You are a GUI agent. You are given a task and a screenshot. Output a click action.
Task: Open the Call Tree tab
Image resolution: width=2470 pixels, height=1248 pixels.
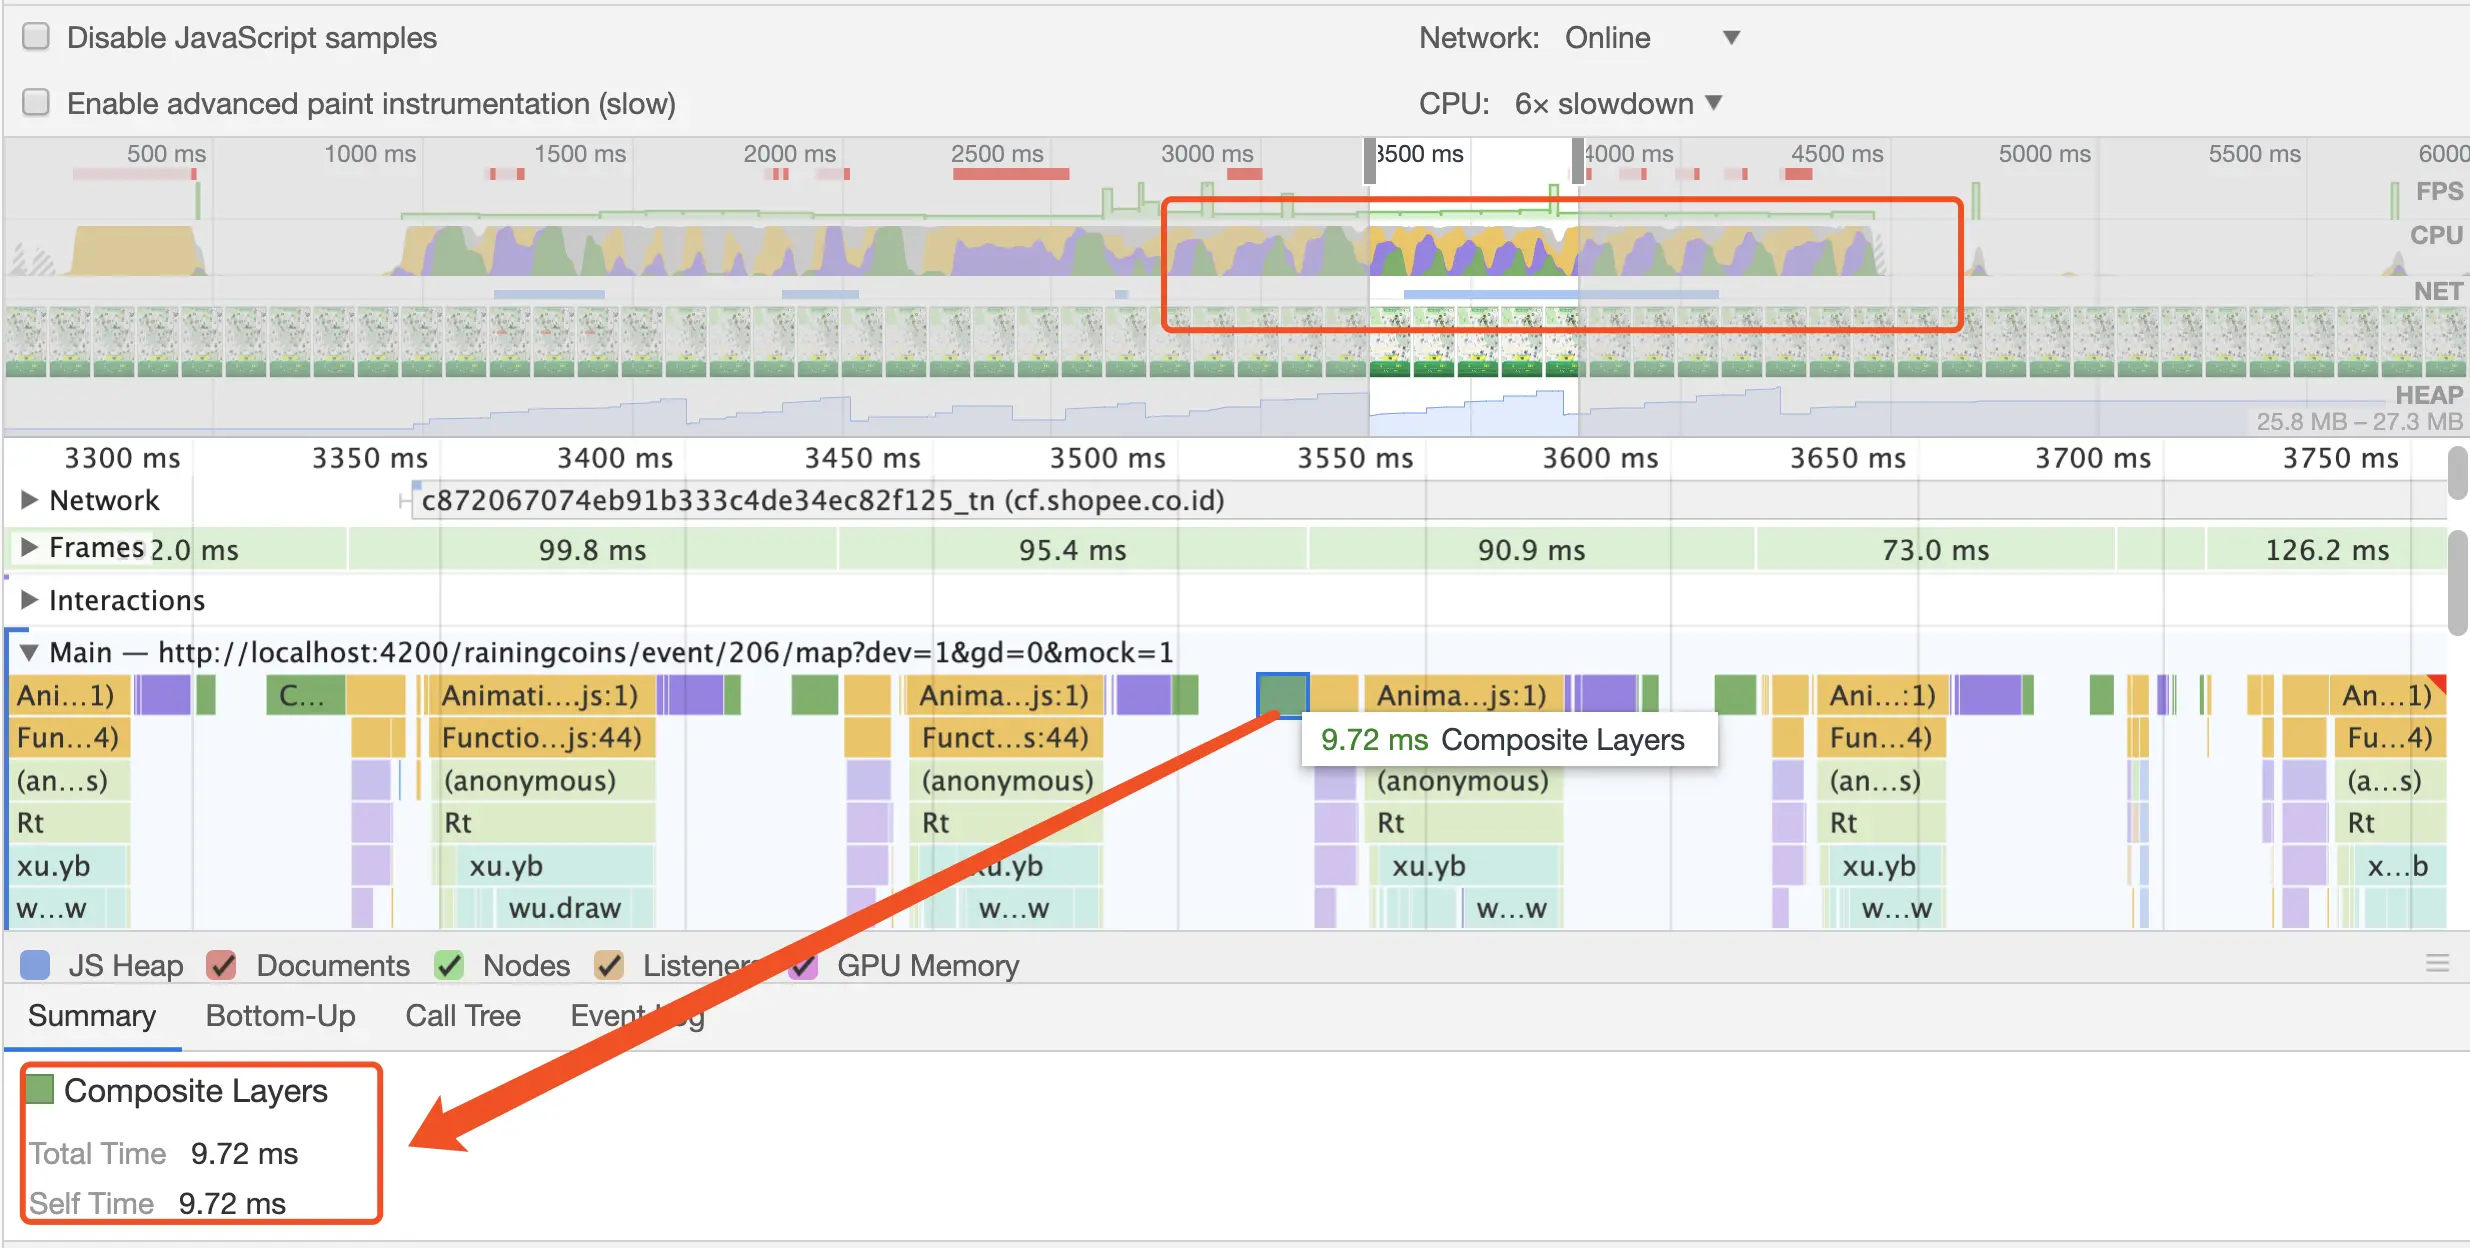[x=462, y=1016]
